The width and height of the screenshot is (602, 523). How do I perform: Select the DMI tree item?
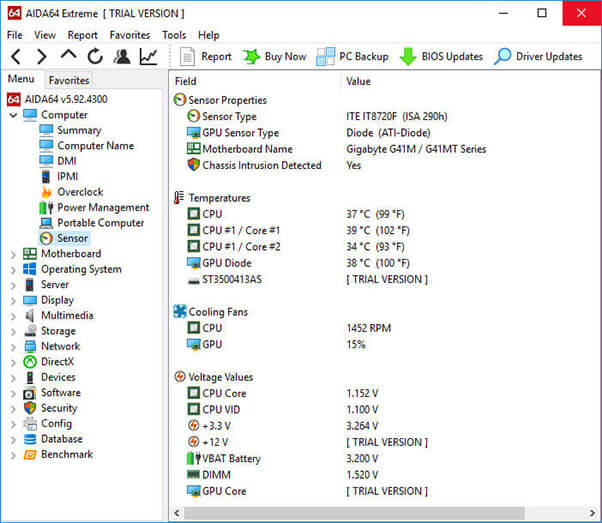[x=58, y=161]
